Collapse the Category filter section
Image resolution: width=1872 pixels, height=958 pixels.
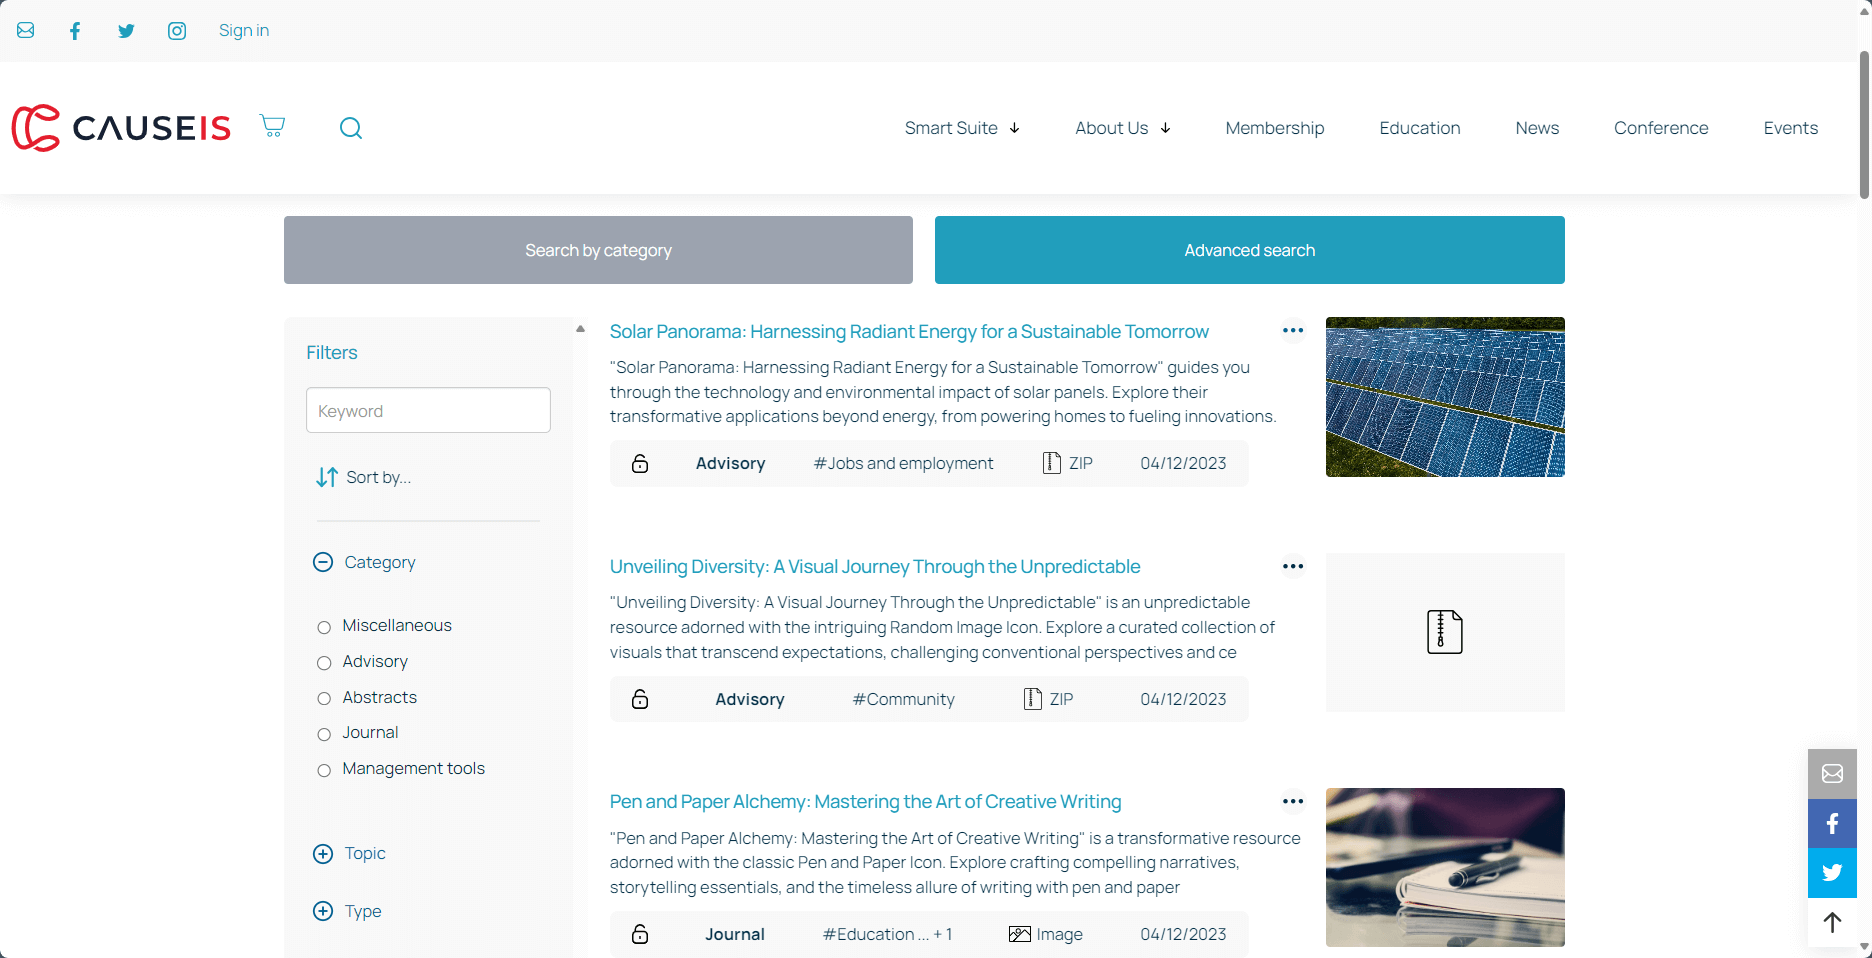click(323, 562)
